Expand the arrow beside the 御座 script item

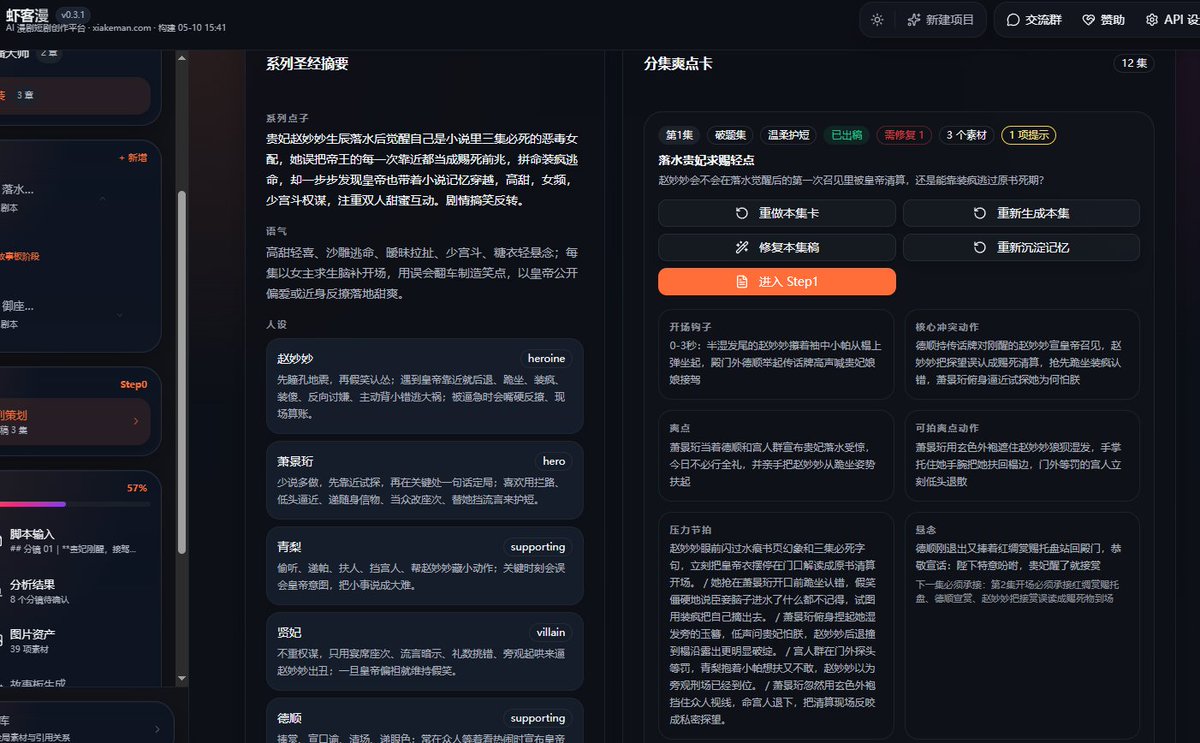click(120, 314)
